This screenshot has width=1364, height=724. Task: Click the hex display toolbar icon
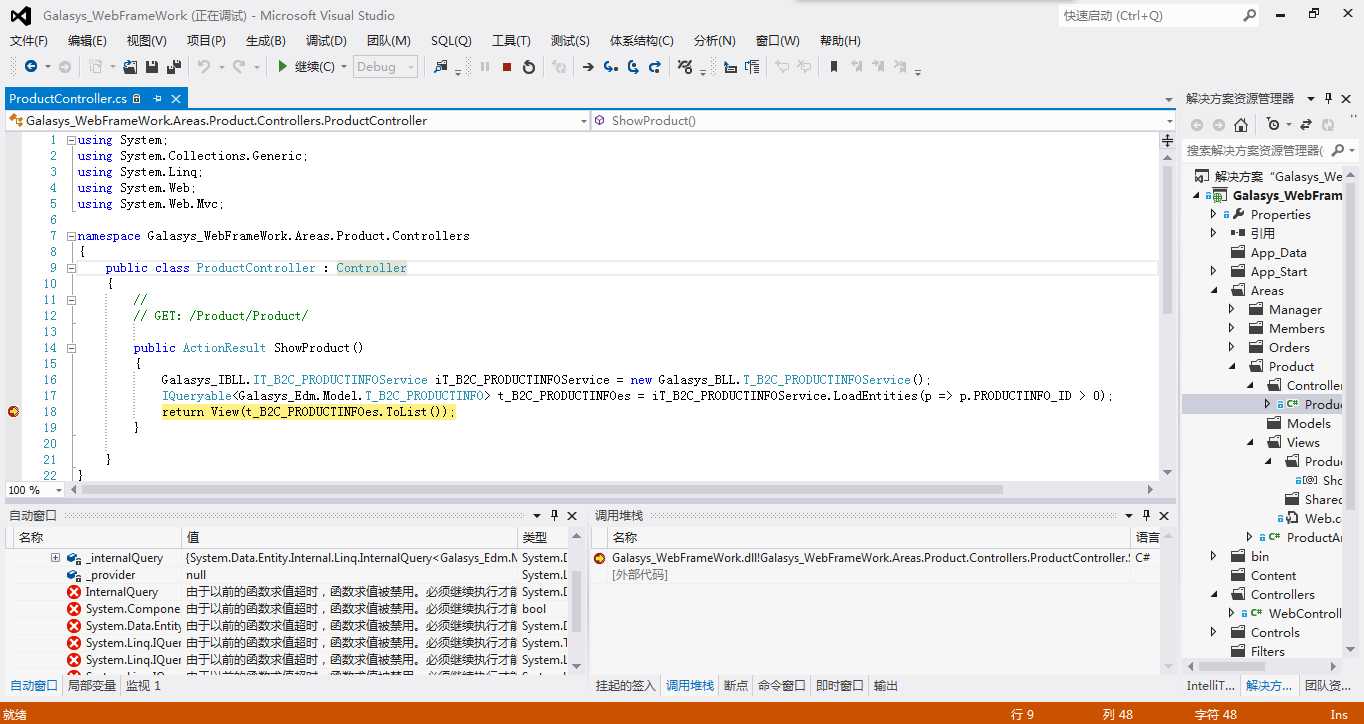tap(685, 67)
